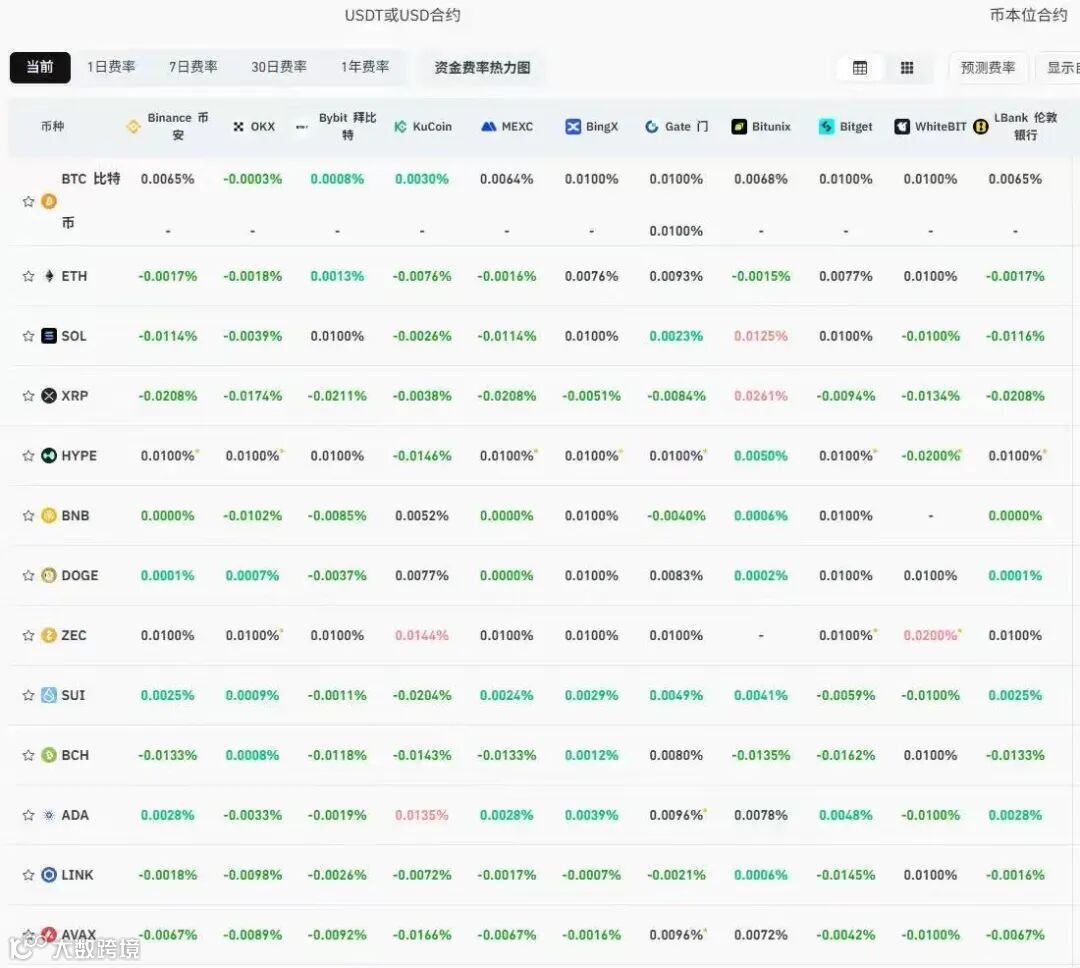Open 资金费率热力图 heatmap
The width and height of the screenshot is (1080, 968).
pyautogui.click(x=482, y=68)
